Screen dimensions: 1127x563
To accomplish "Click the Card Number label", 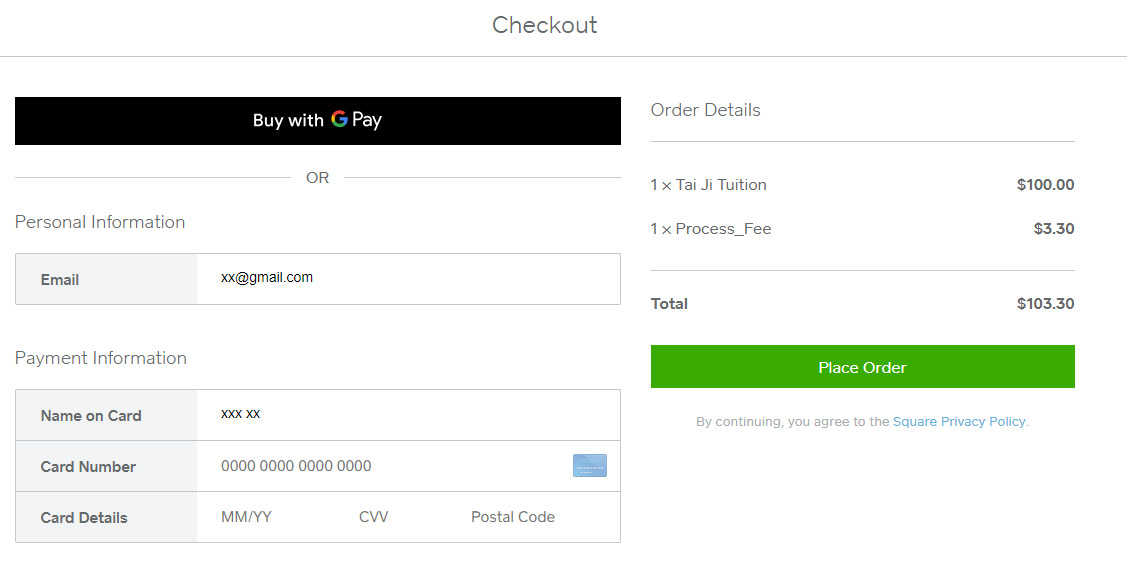I will (x=88, y=467).
